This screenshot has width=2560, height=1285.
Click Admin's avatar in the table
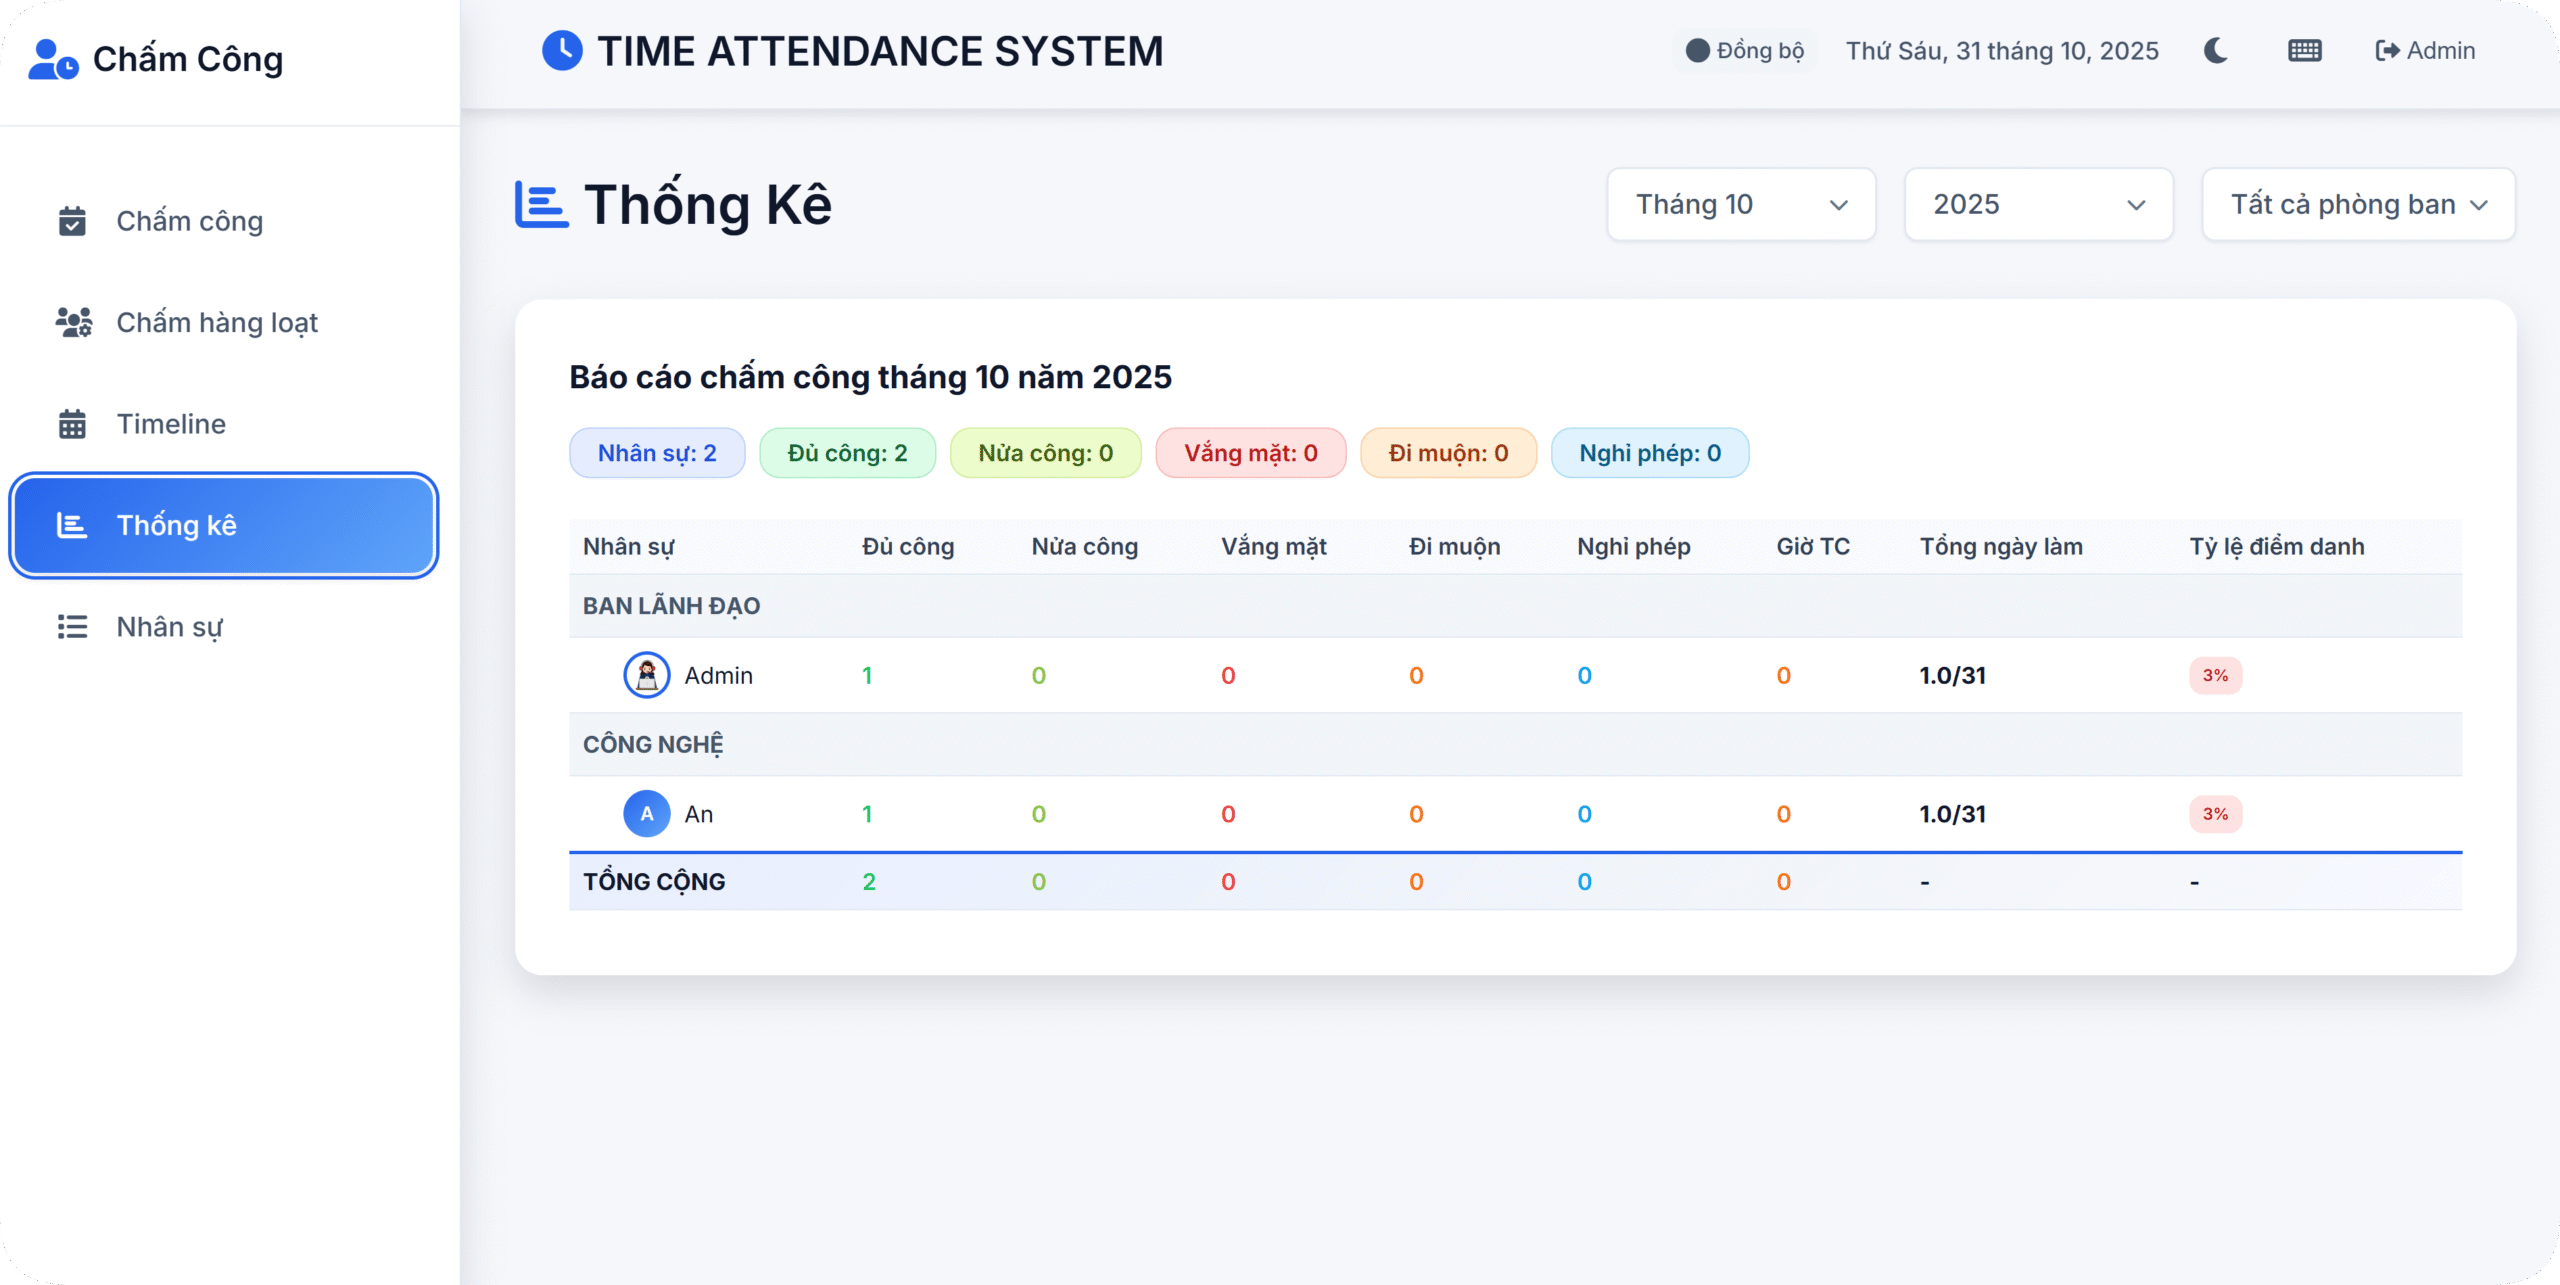(x=647, y=676)
